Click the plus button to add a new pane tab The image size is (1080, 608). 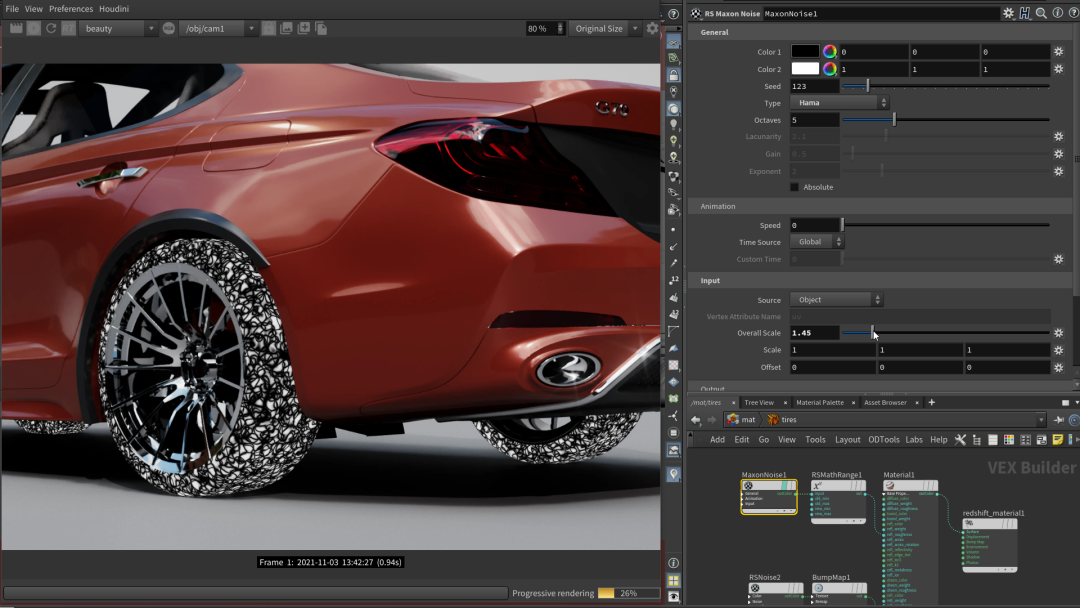coord(931,402)
